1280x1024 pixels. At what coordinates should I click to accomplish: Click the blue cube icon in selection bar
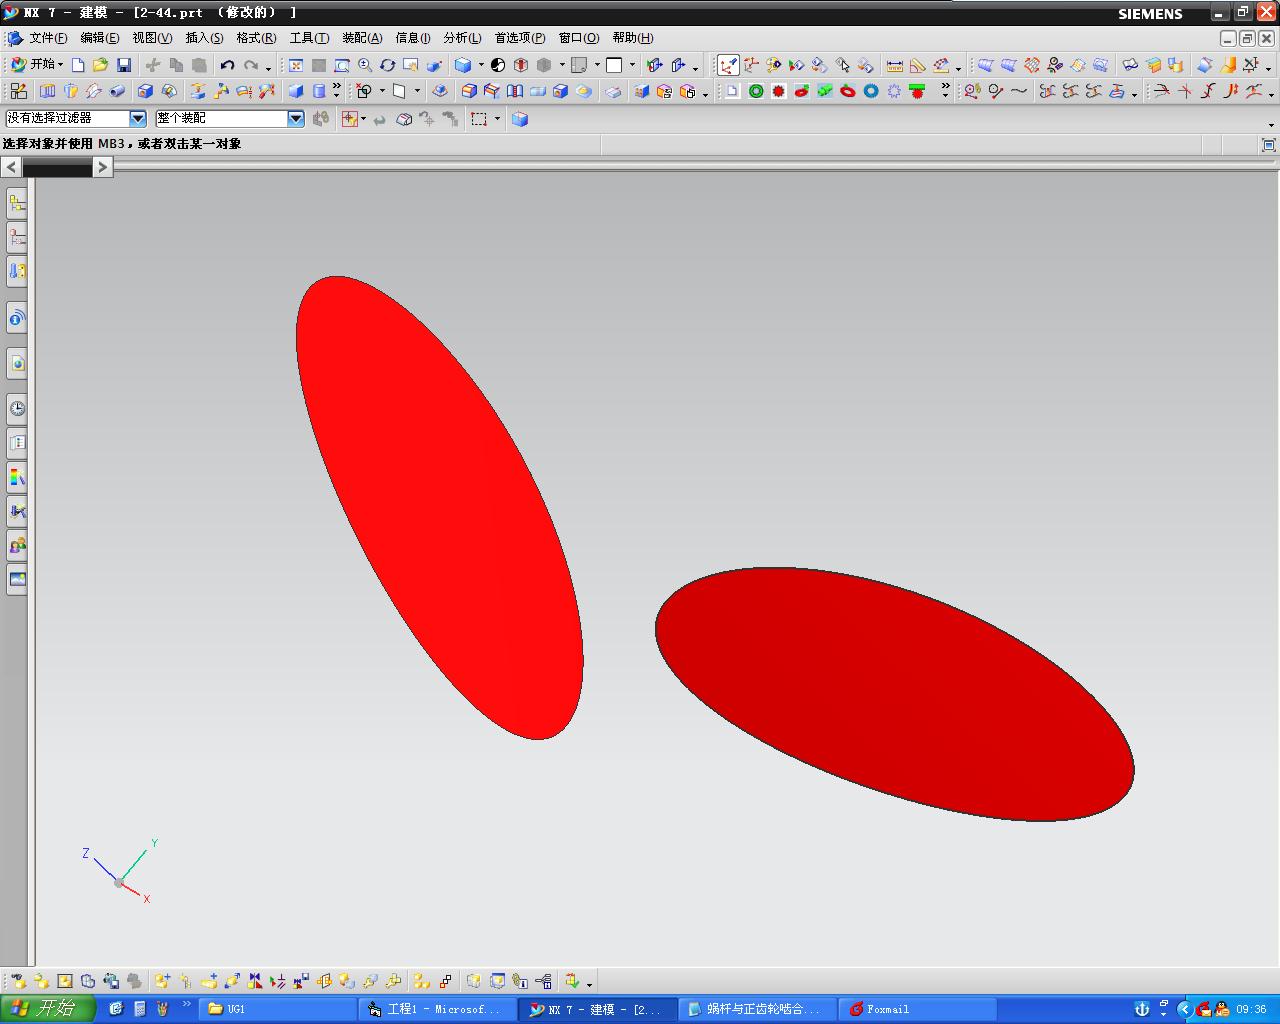pyautogui.click(x=520, y=119)
